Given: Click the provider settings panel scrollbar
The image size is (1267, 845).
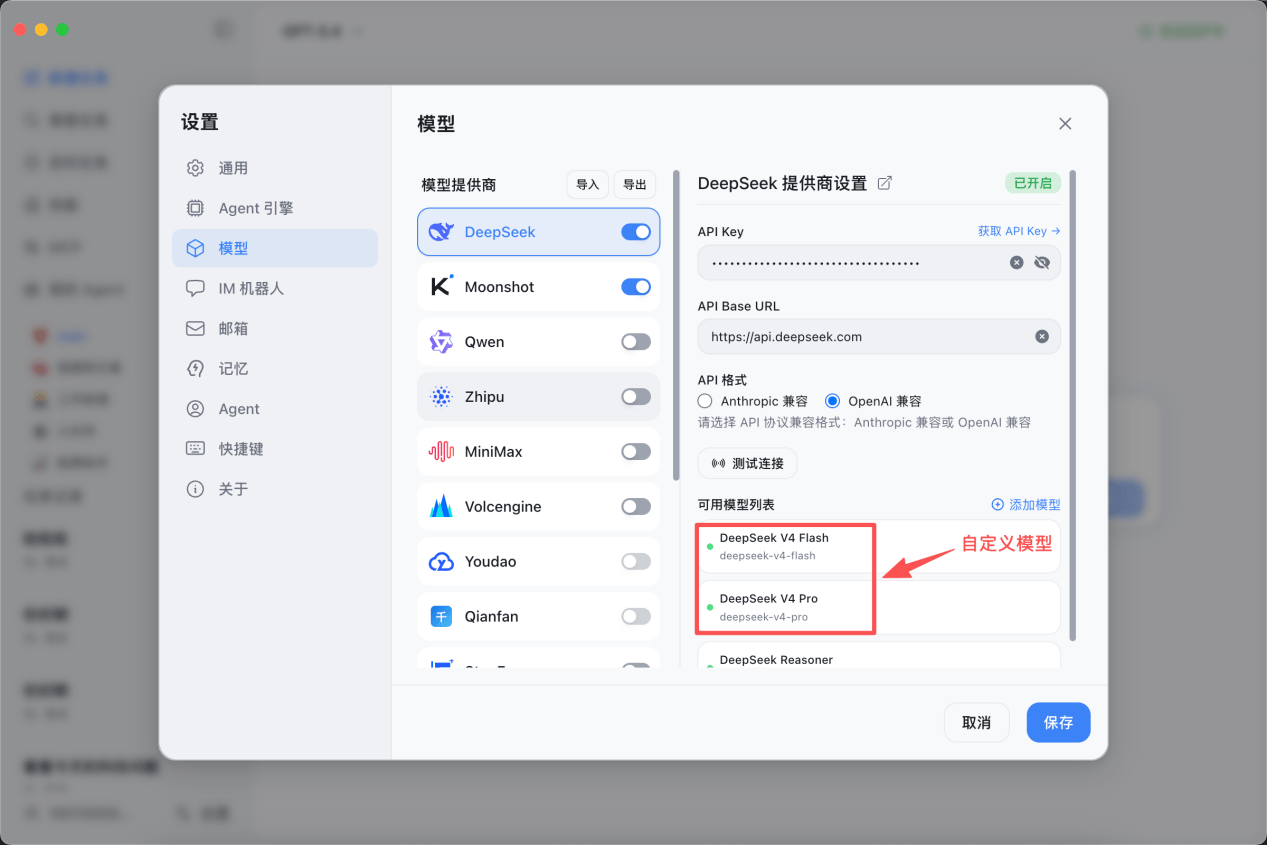Looking at the screenshot, I should coord(1073,405).
